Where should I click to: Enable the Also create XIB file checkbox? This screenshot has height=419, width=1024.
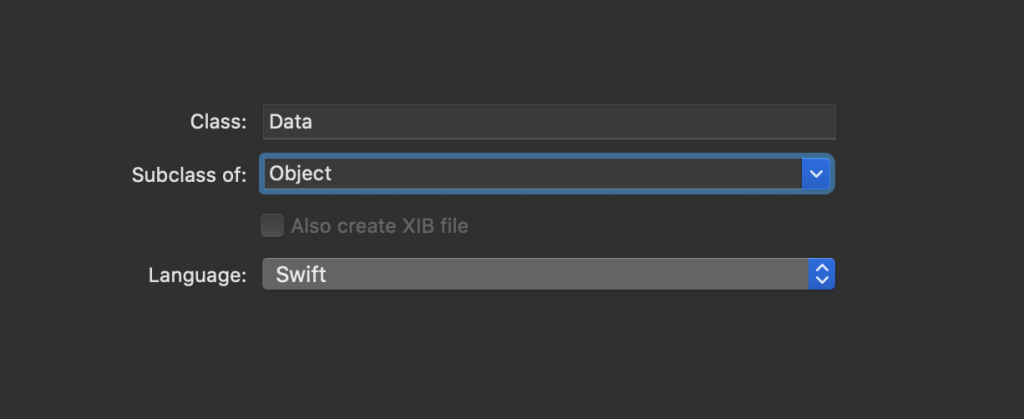[x=272, y=226]
